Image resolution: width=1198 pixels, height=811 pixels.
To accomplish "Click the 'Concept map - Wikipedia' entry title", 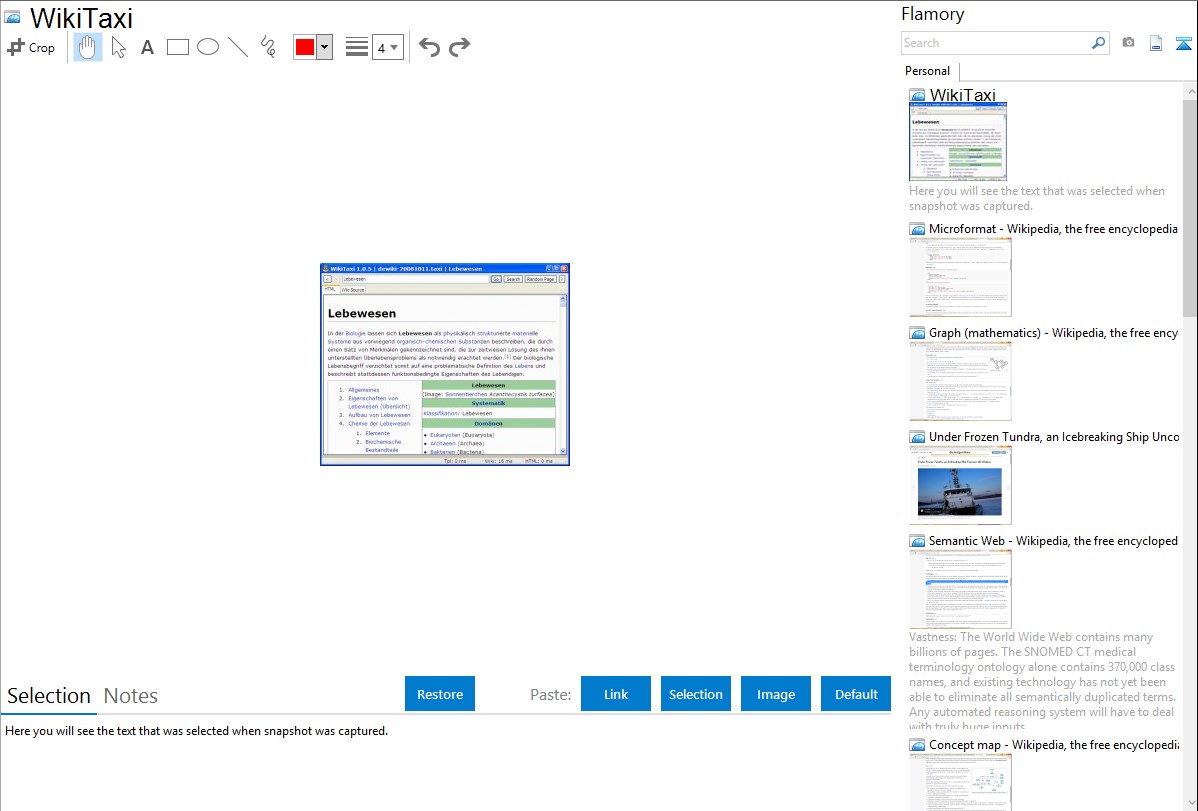I will pyautogui.click(x=1053, y=744).
